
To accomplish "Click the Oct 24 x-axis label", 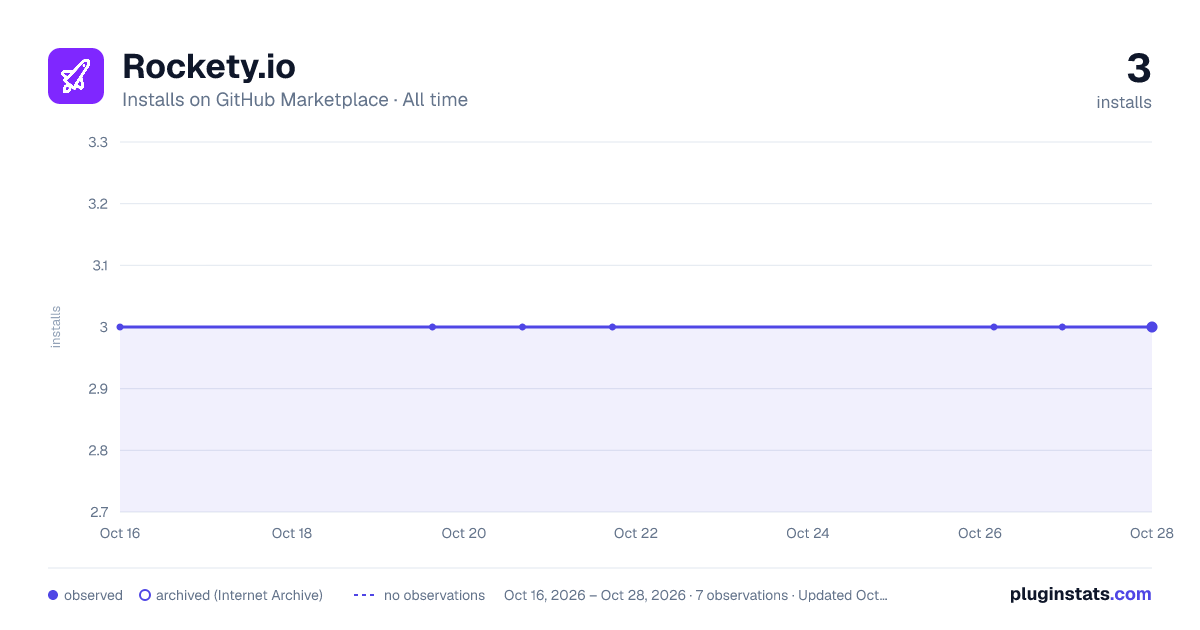I will [808, 533].
